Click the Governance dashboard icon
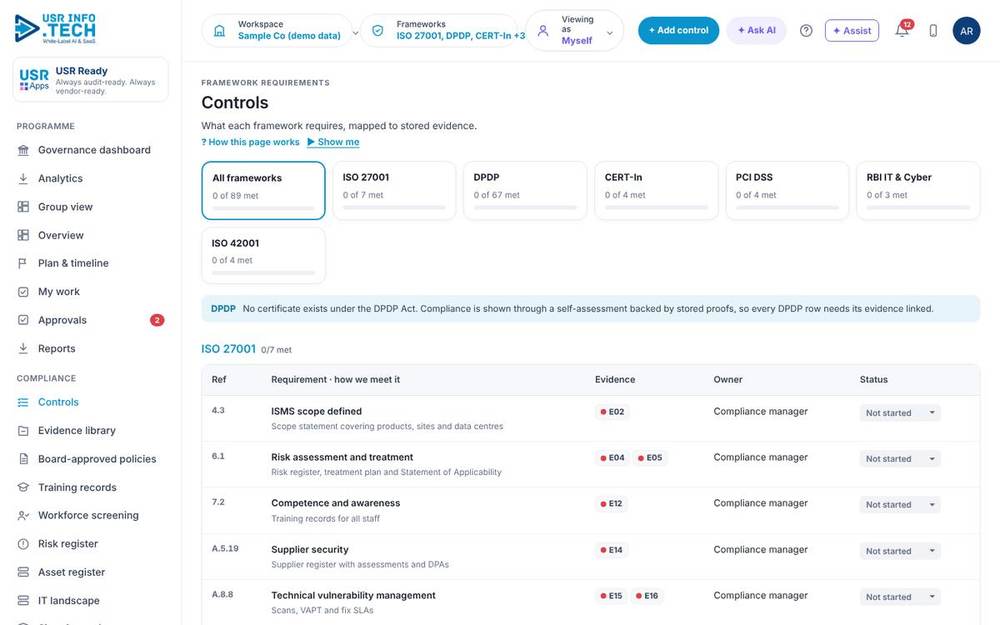The height and width of the screenshot is (625, 1000). click(24, 151)
